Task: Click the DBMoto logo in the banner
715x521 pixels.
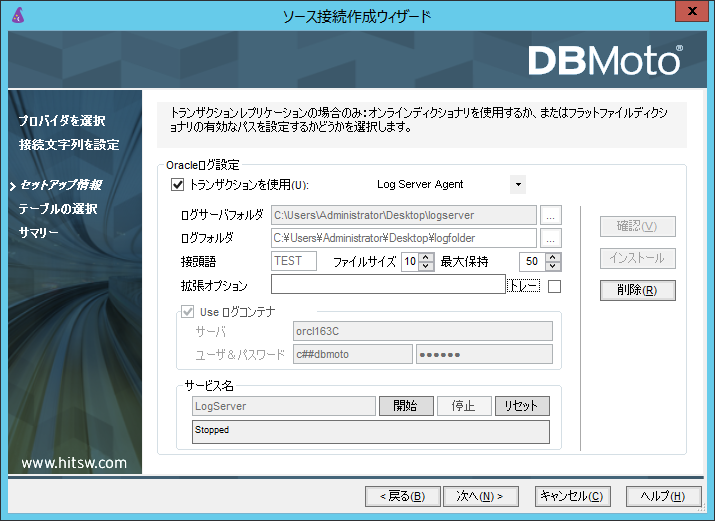Action: click(605, 61)
